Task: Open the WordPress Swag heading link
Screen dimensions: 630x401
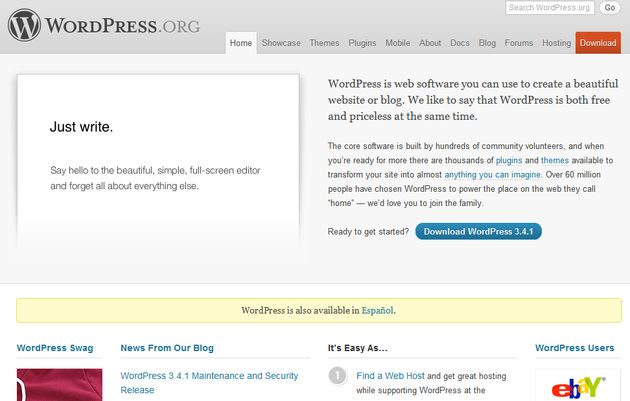Action: point(55,348)
